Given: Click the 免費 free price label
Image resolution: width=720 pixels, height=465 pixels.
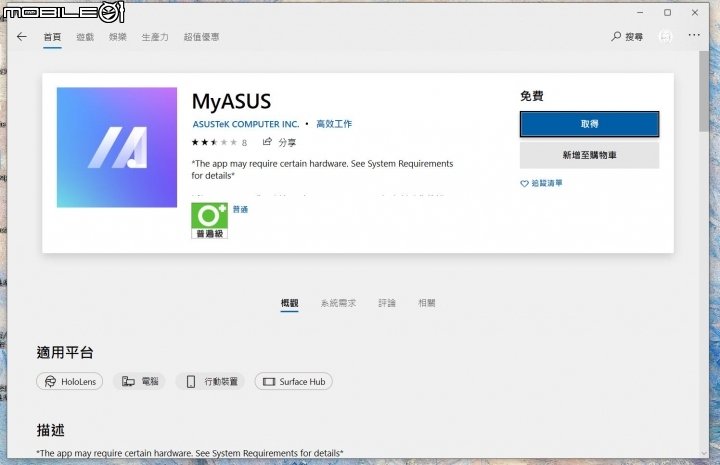Looking at the screenshot, I should coord(532,96).
